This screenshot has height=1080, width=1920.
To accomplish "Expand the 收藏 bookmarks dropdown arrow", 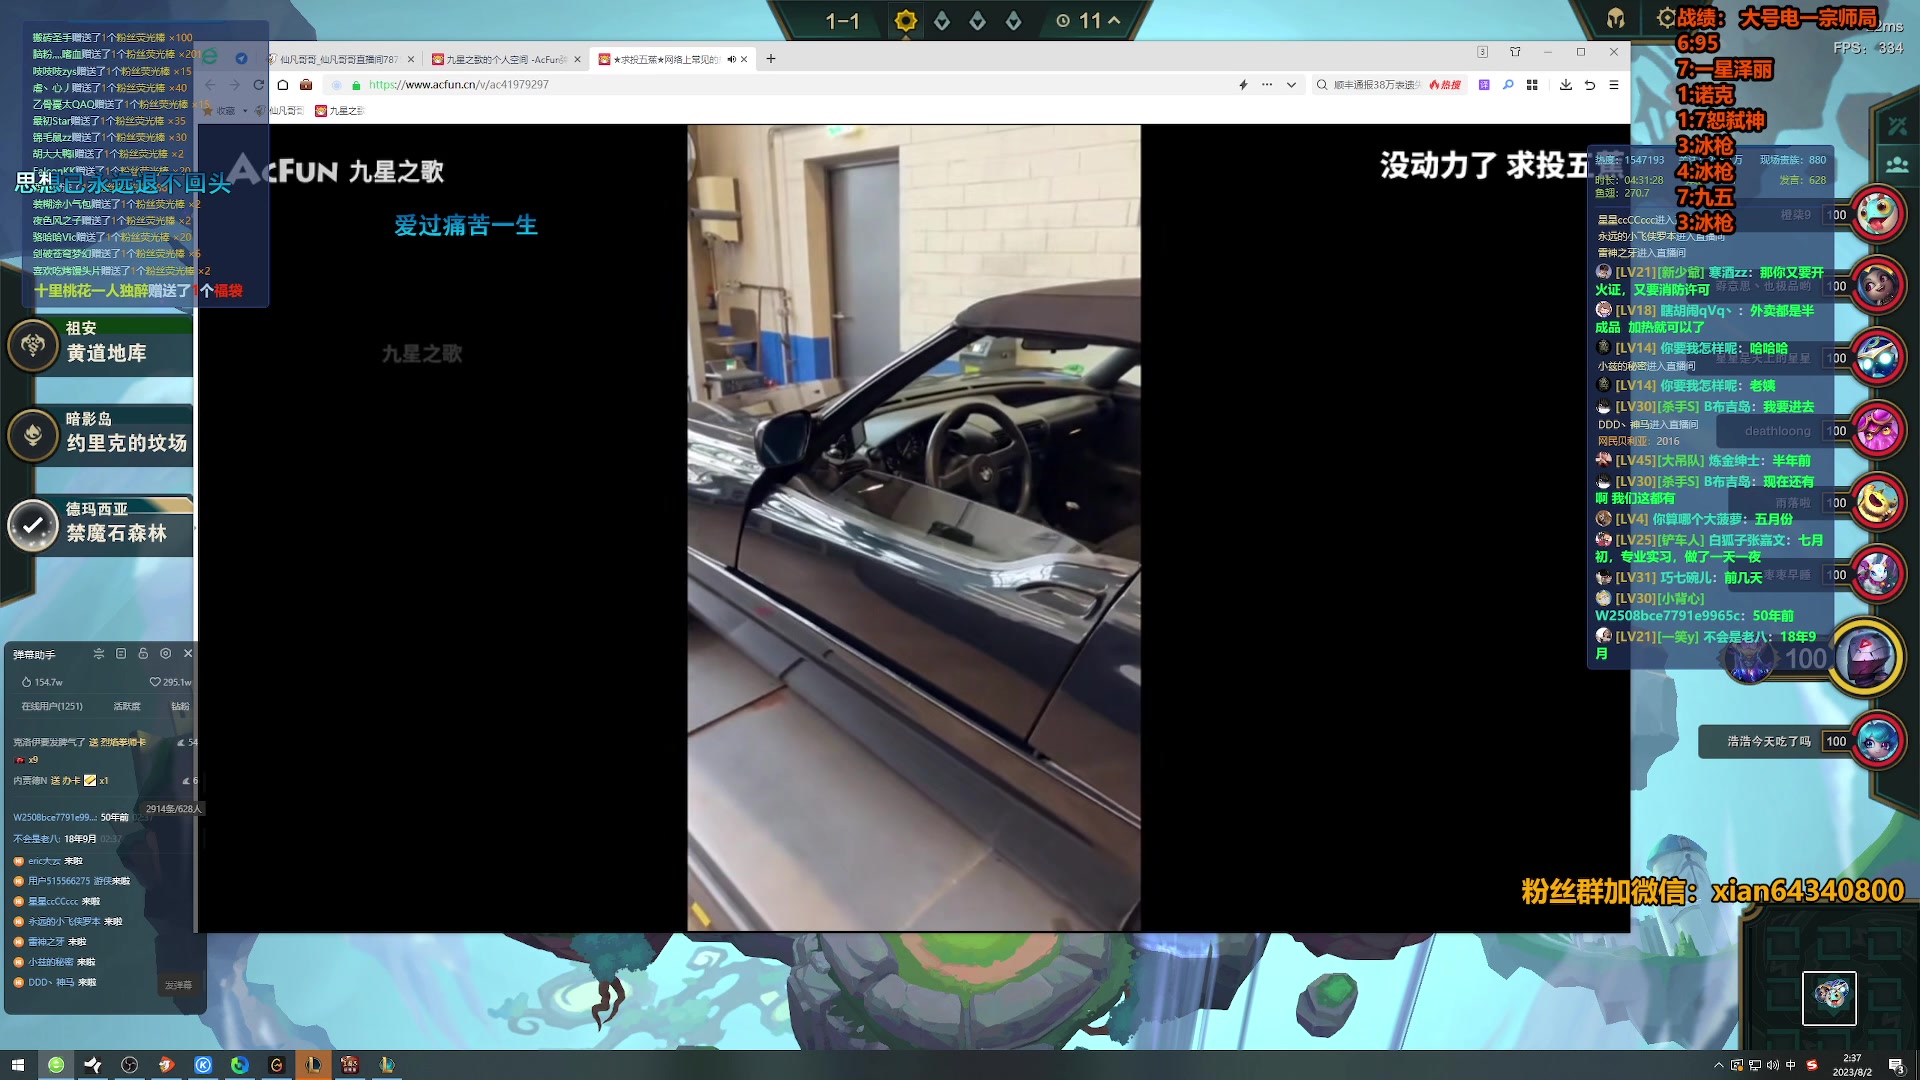I will (245, 111).
